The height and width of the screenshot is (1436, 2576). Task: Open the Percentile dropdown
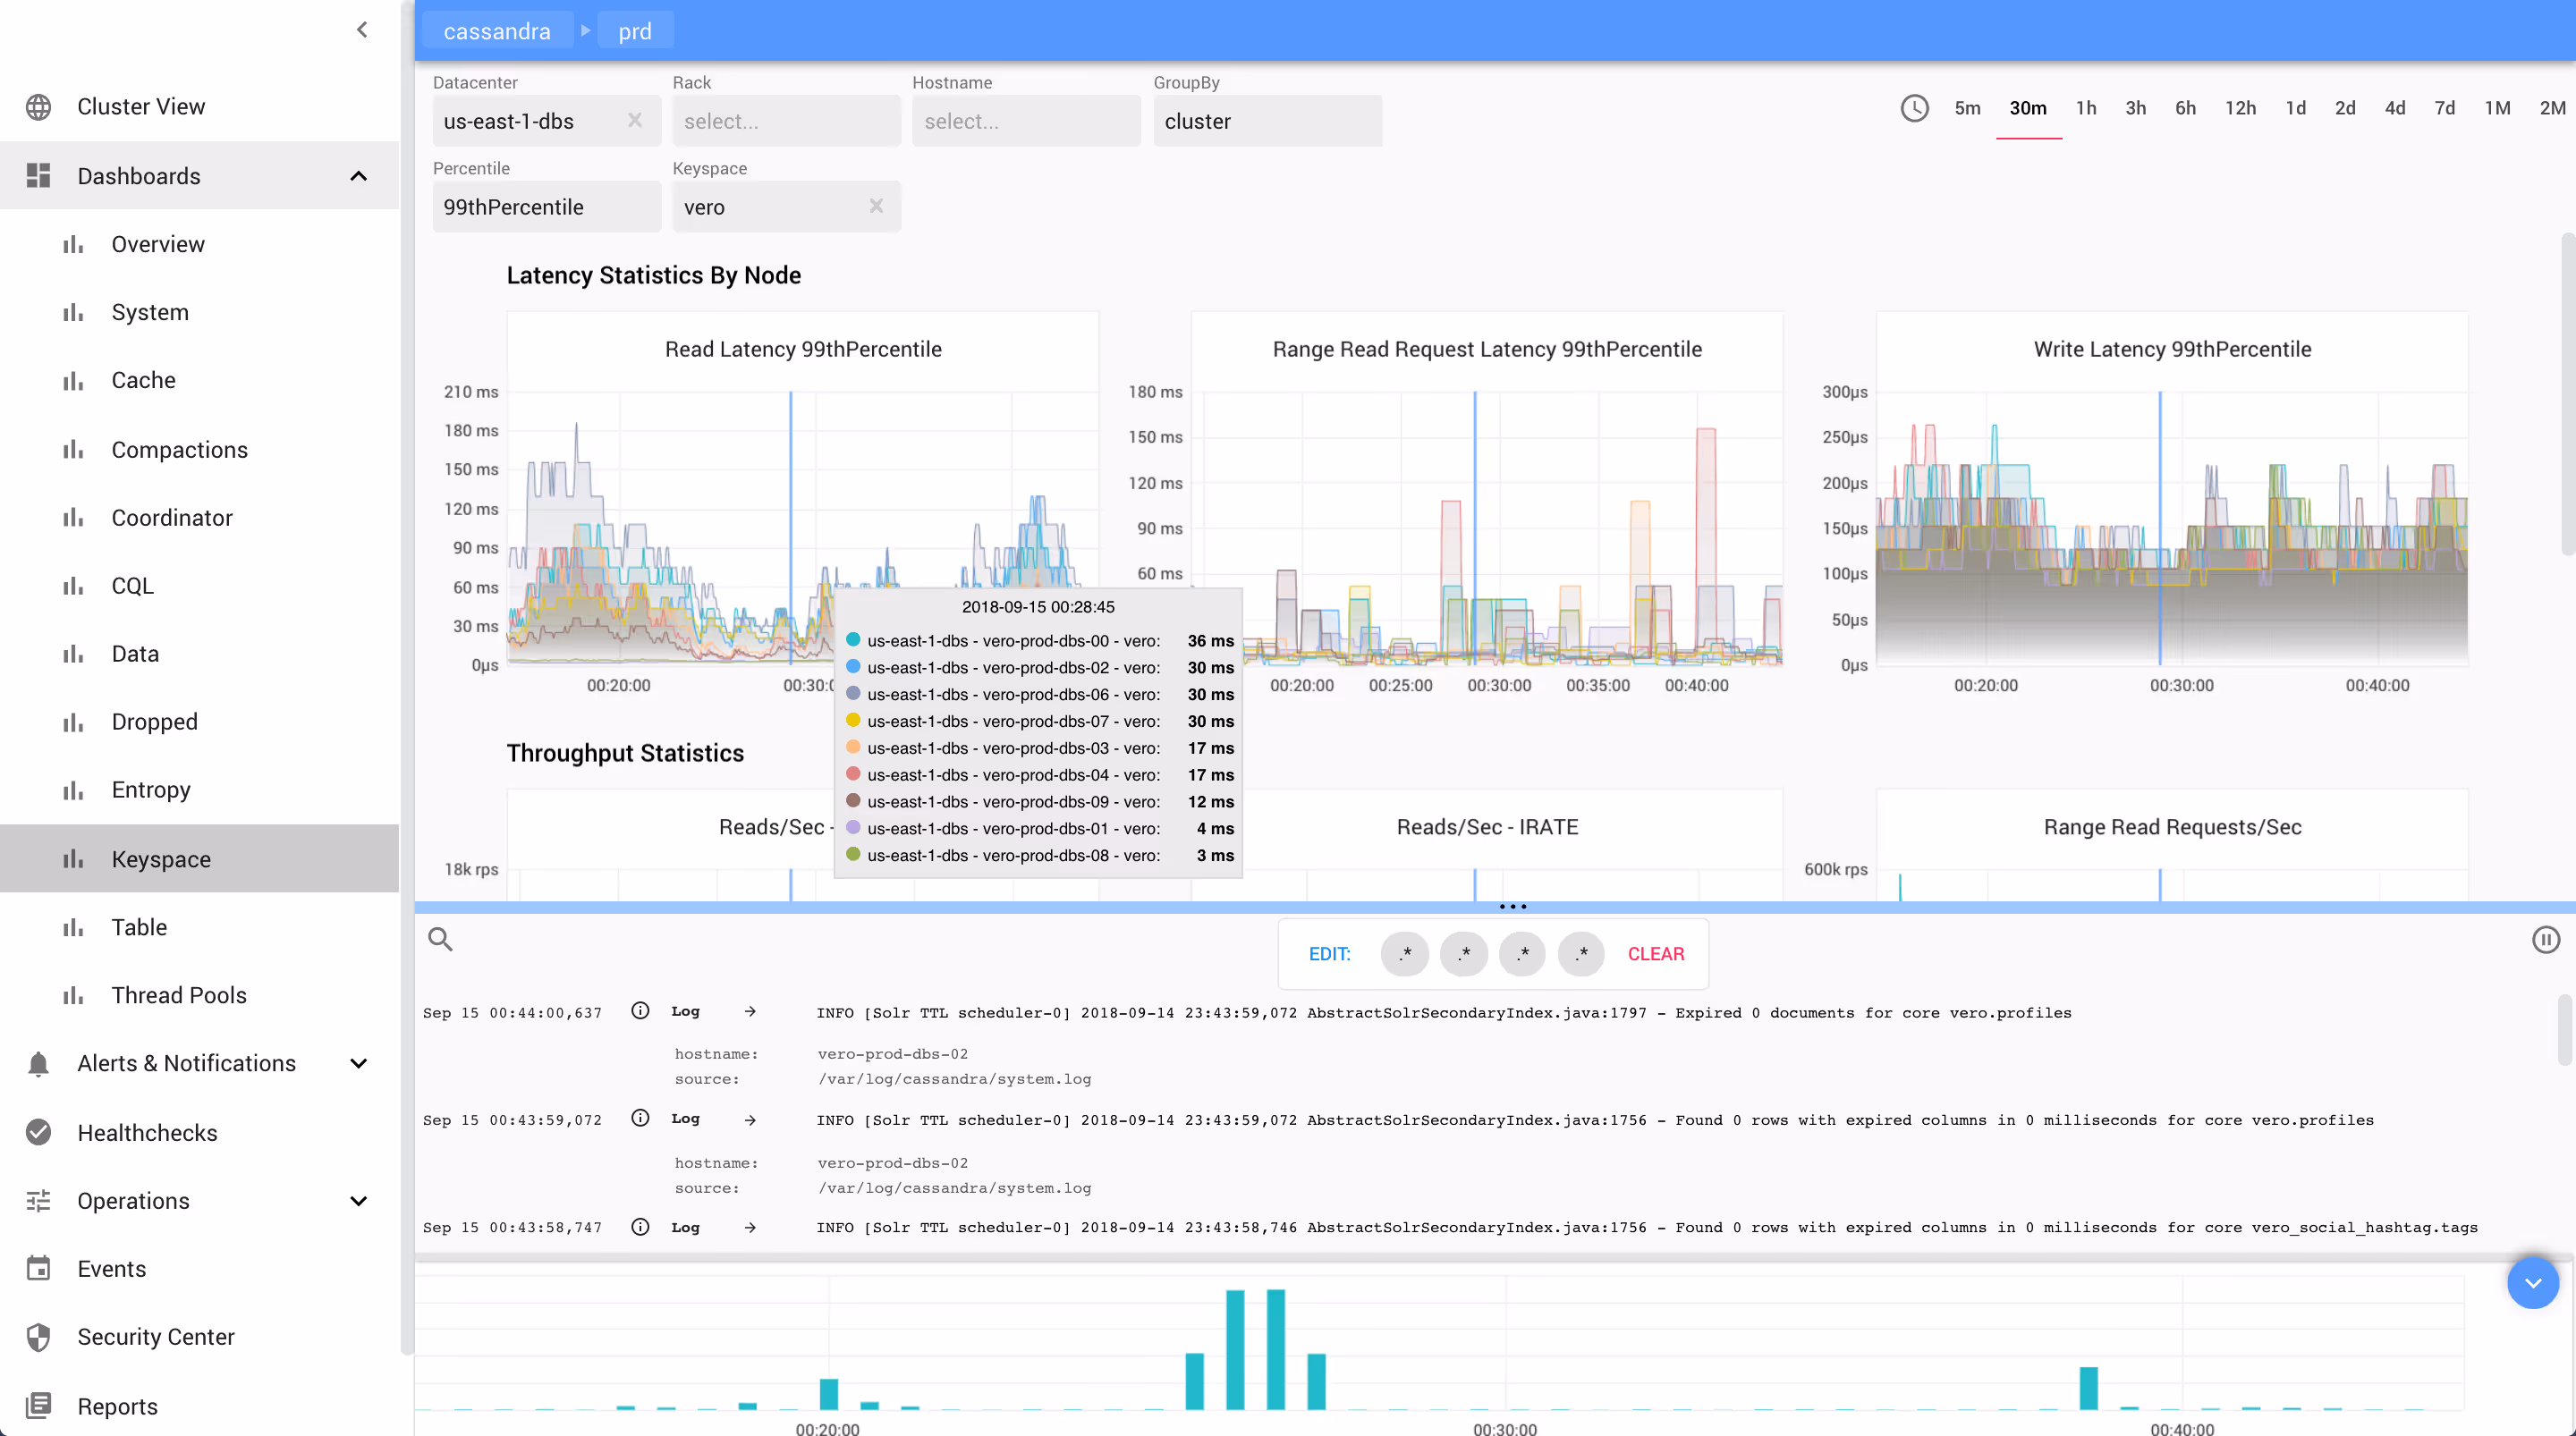coord(546,207)
